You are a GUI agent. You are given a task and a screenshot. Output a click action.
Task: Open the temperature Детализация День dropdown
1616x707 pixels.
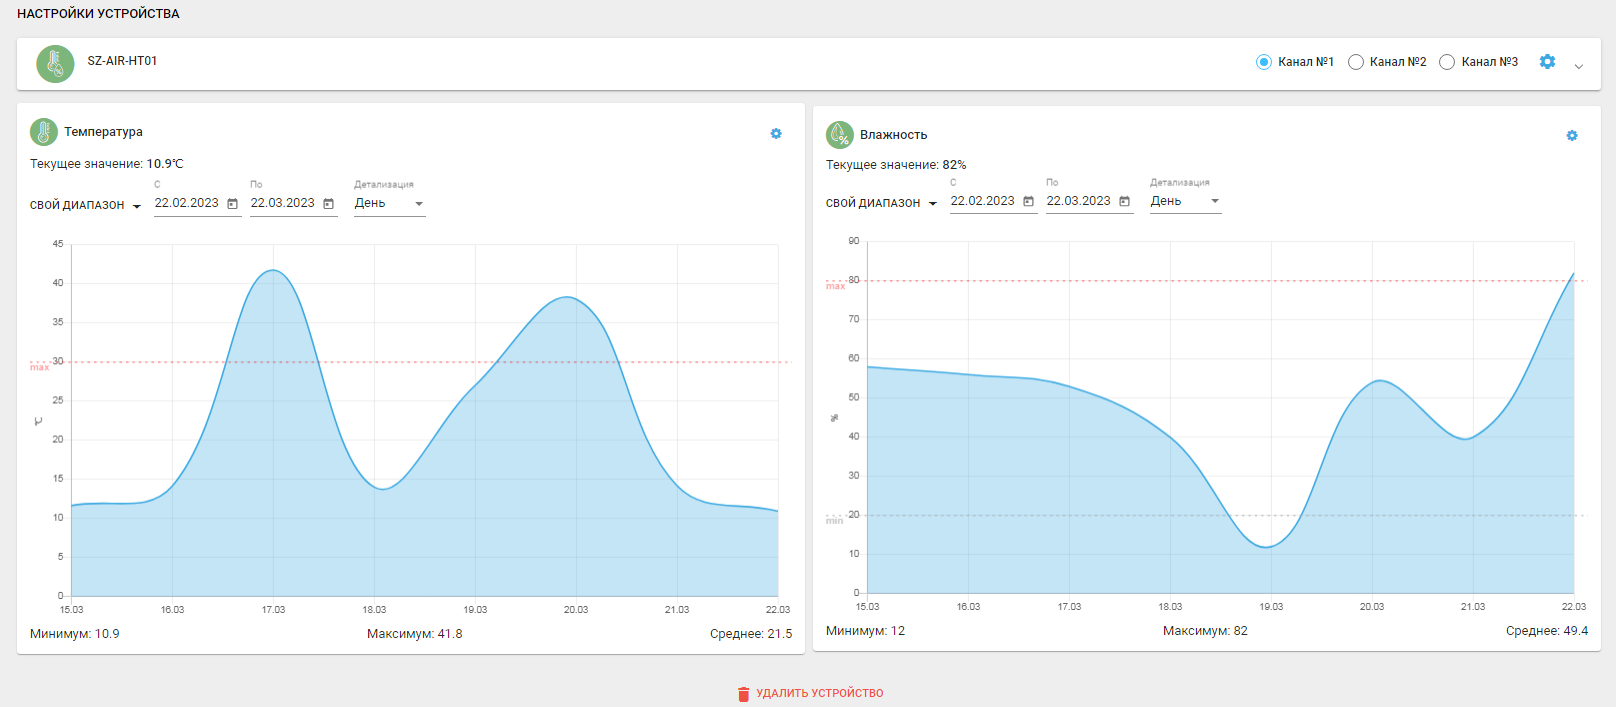[x=389, y=203]
